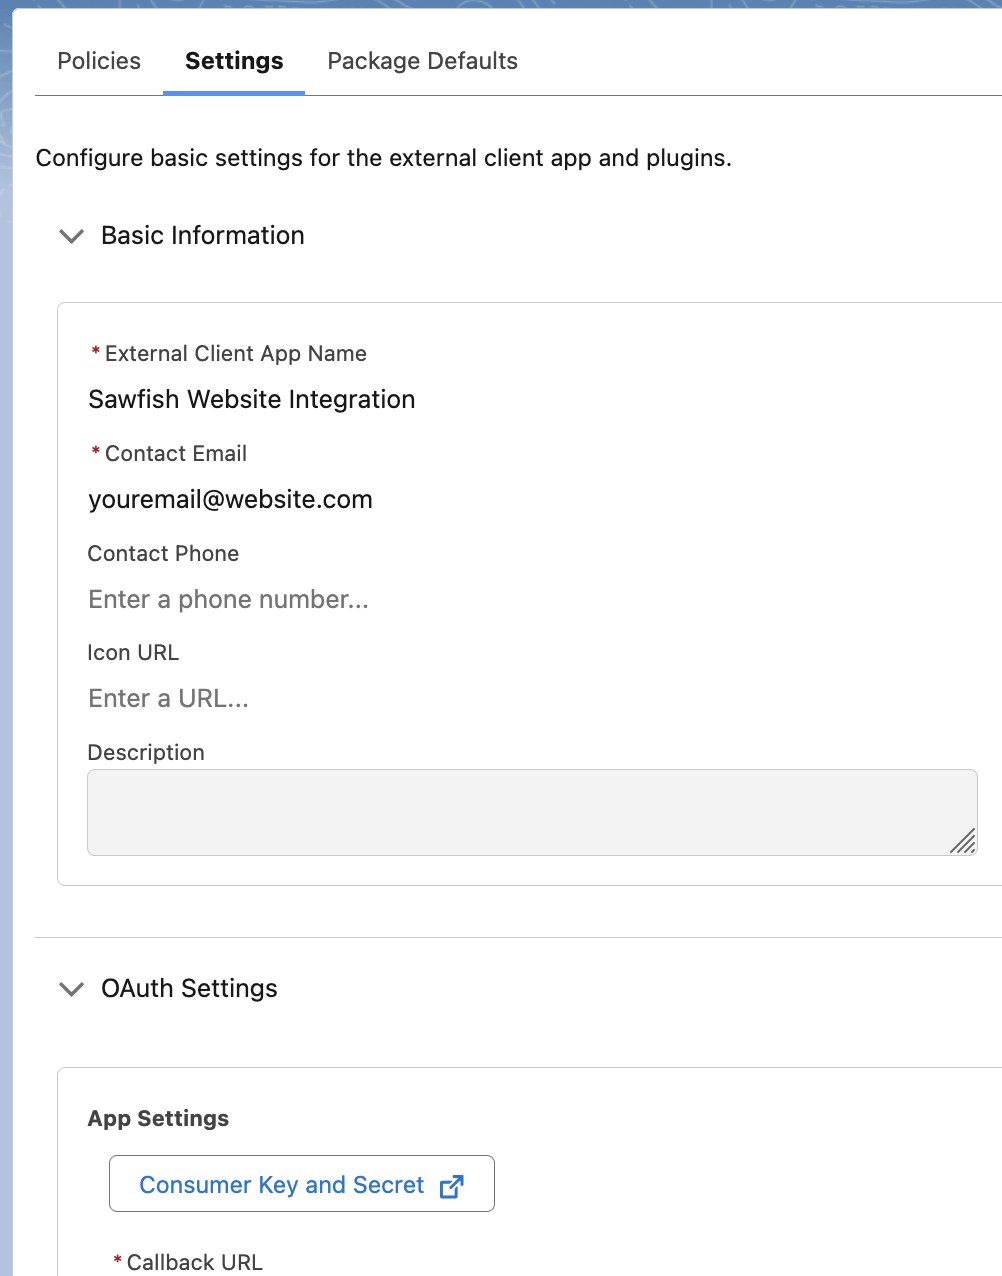Click the Callback URL label

click(194, 1262)
